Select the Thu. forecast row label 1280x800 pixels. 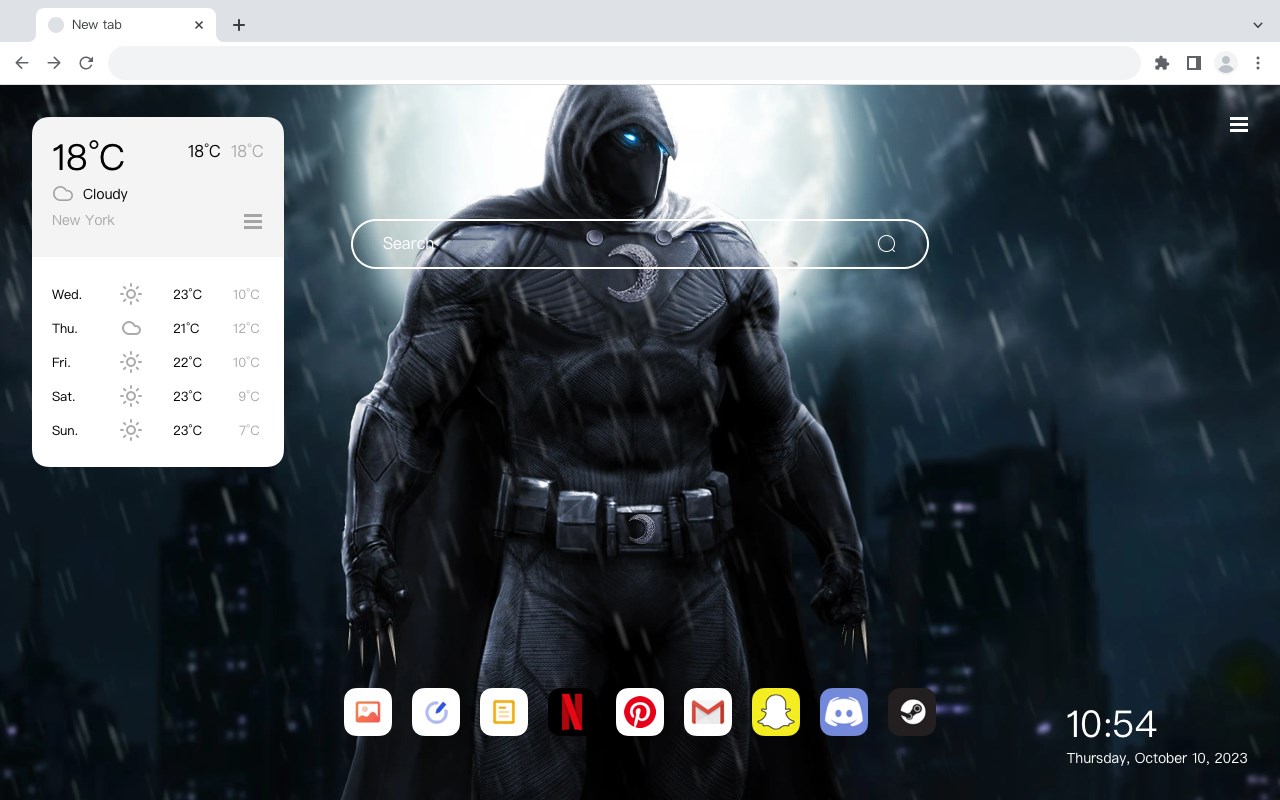tap(65, 328)
